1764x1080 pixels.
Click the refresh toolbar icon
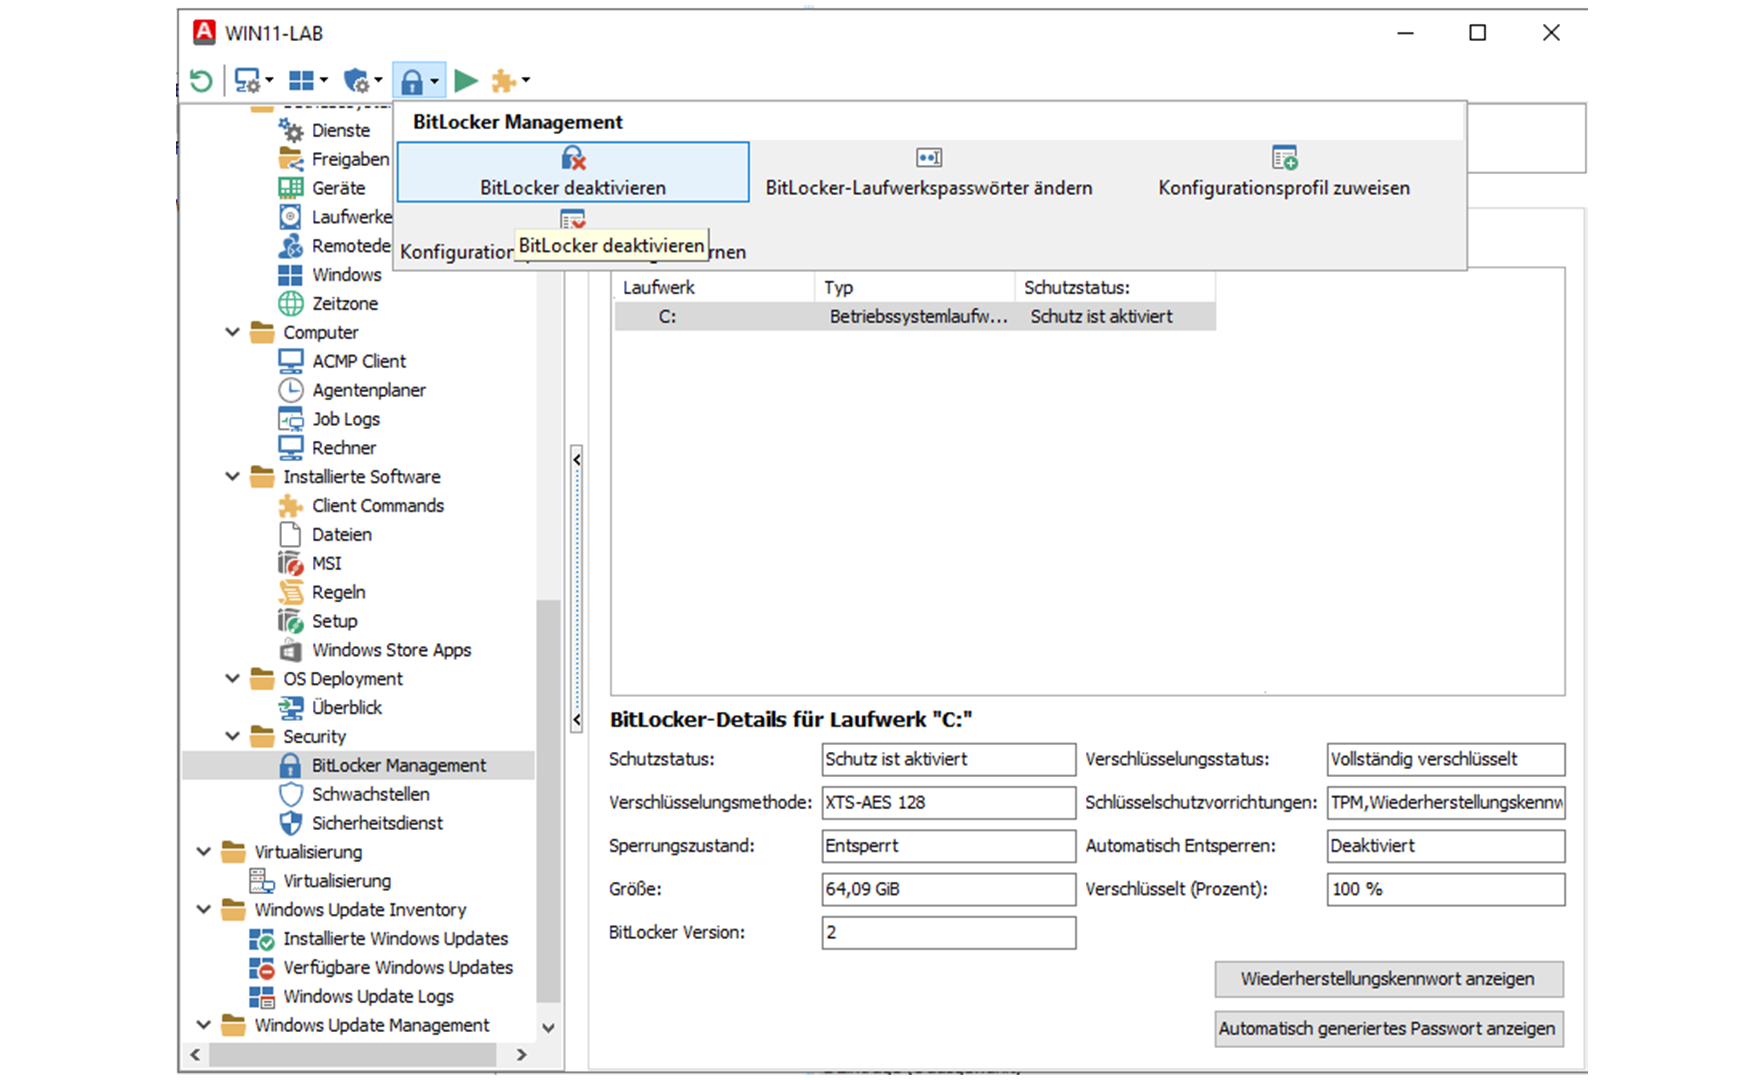click(x=201, y=80)
